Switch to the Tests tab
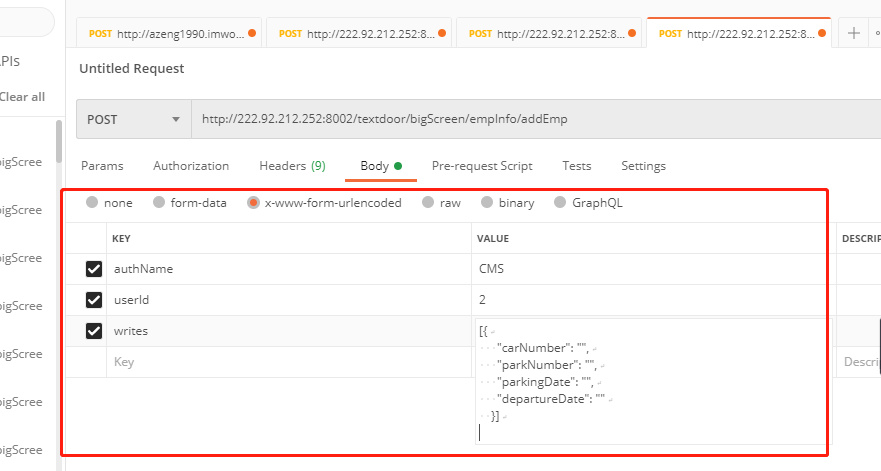This screenshot has height=471, width=881. [576, 166]
